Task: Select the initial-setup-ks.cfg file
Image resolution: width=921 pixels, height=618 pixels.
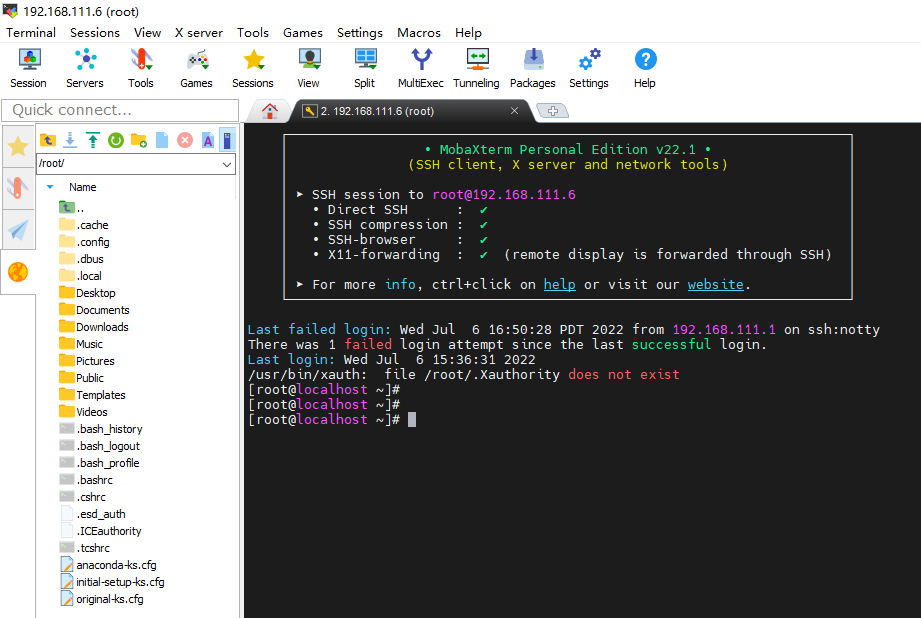Action: pyautogui.click(x=112, y=582)
